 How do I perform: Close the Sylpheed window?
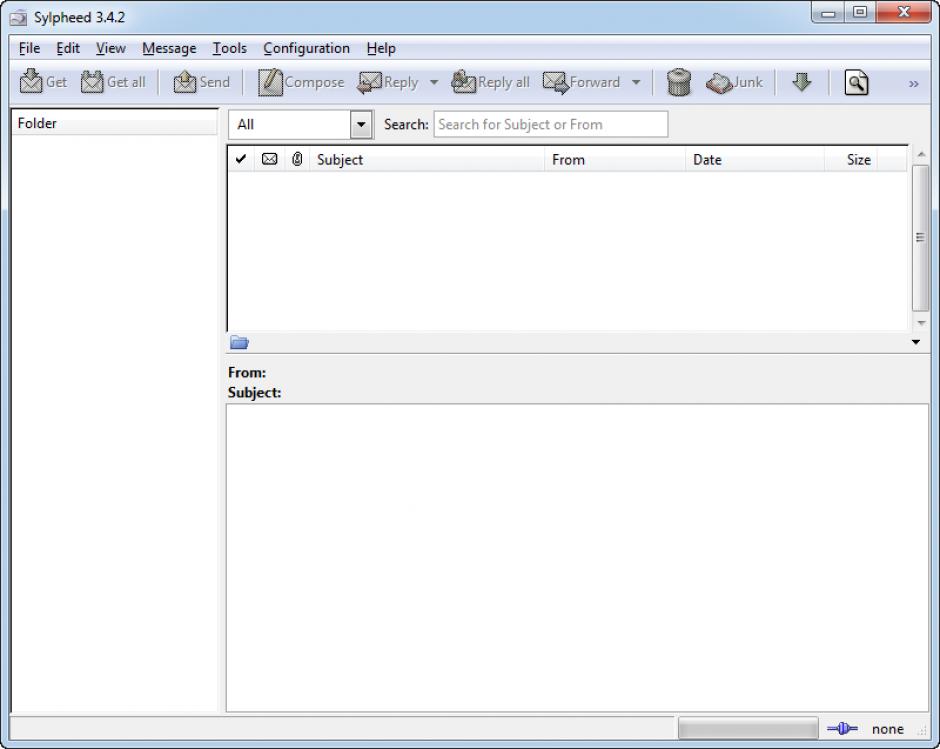pos(904,13)
